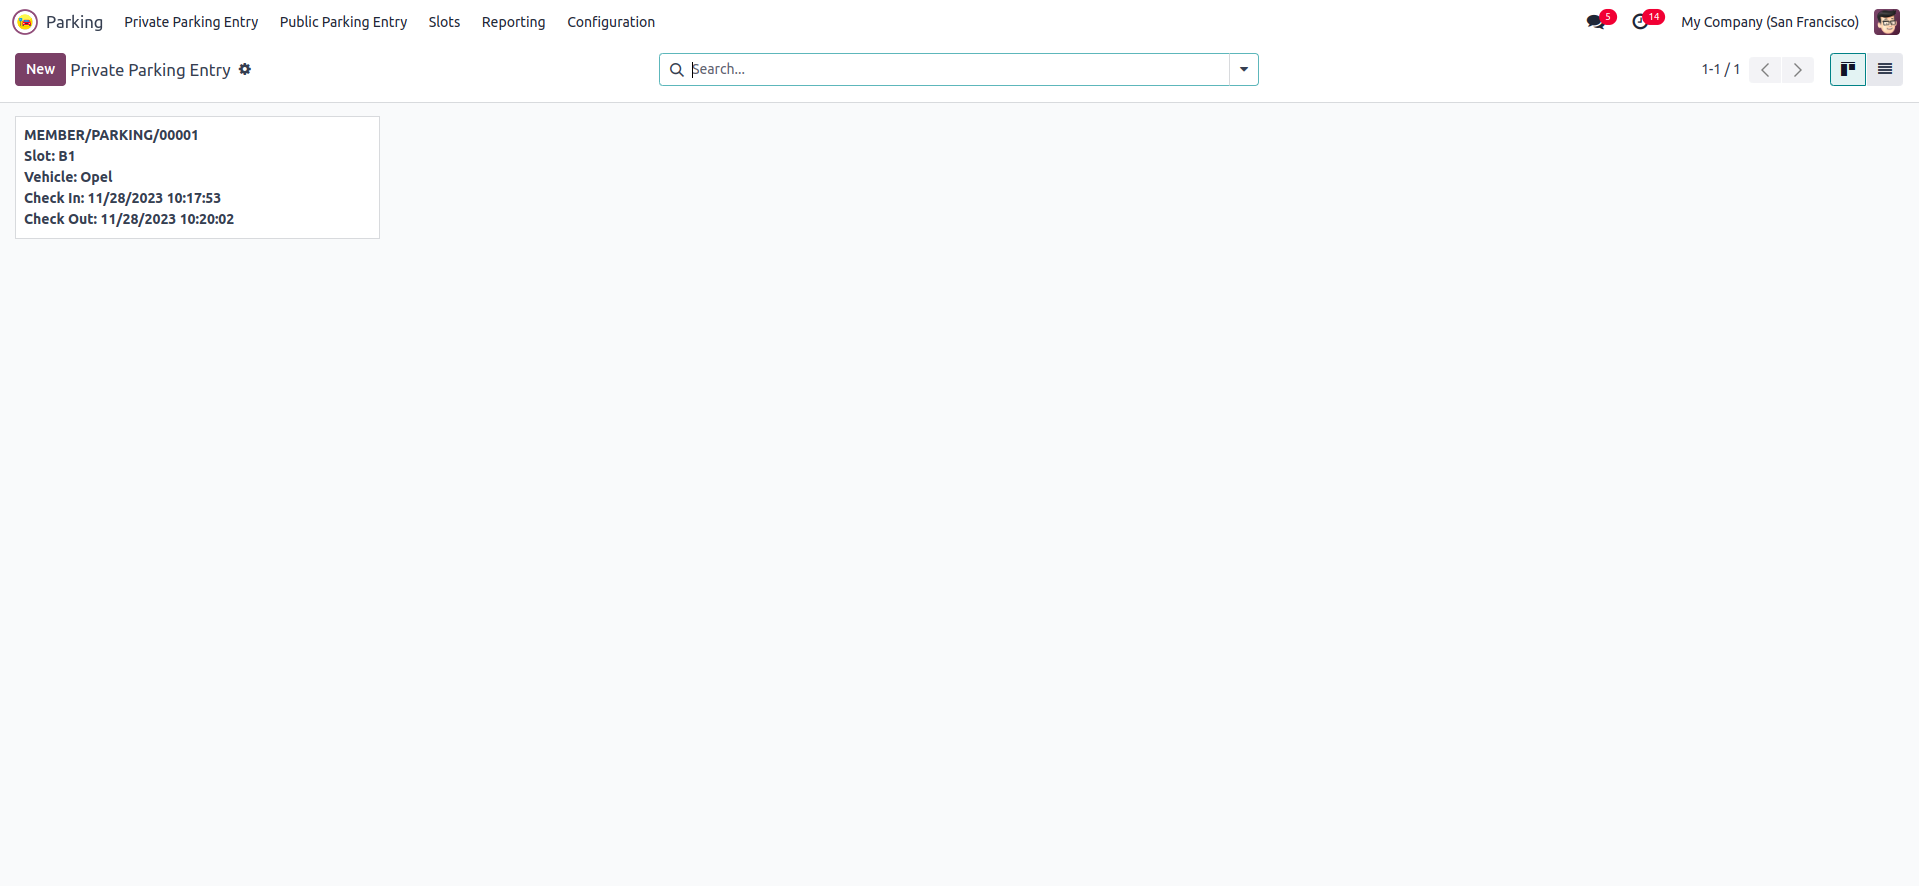Image resolution: width=1919 pixels, height=886 pixels.
Task: Open the conversations chat icon
Action: pyautogui.click(x=1595, y=22)
